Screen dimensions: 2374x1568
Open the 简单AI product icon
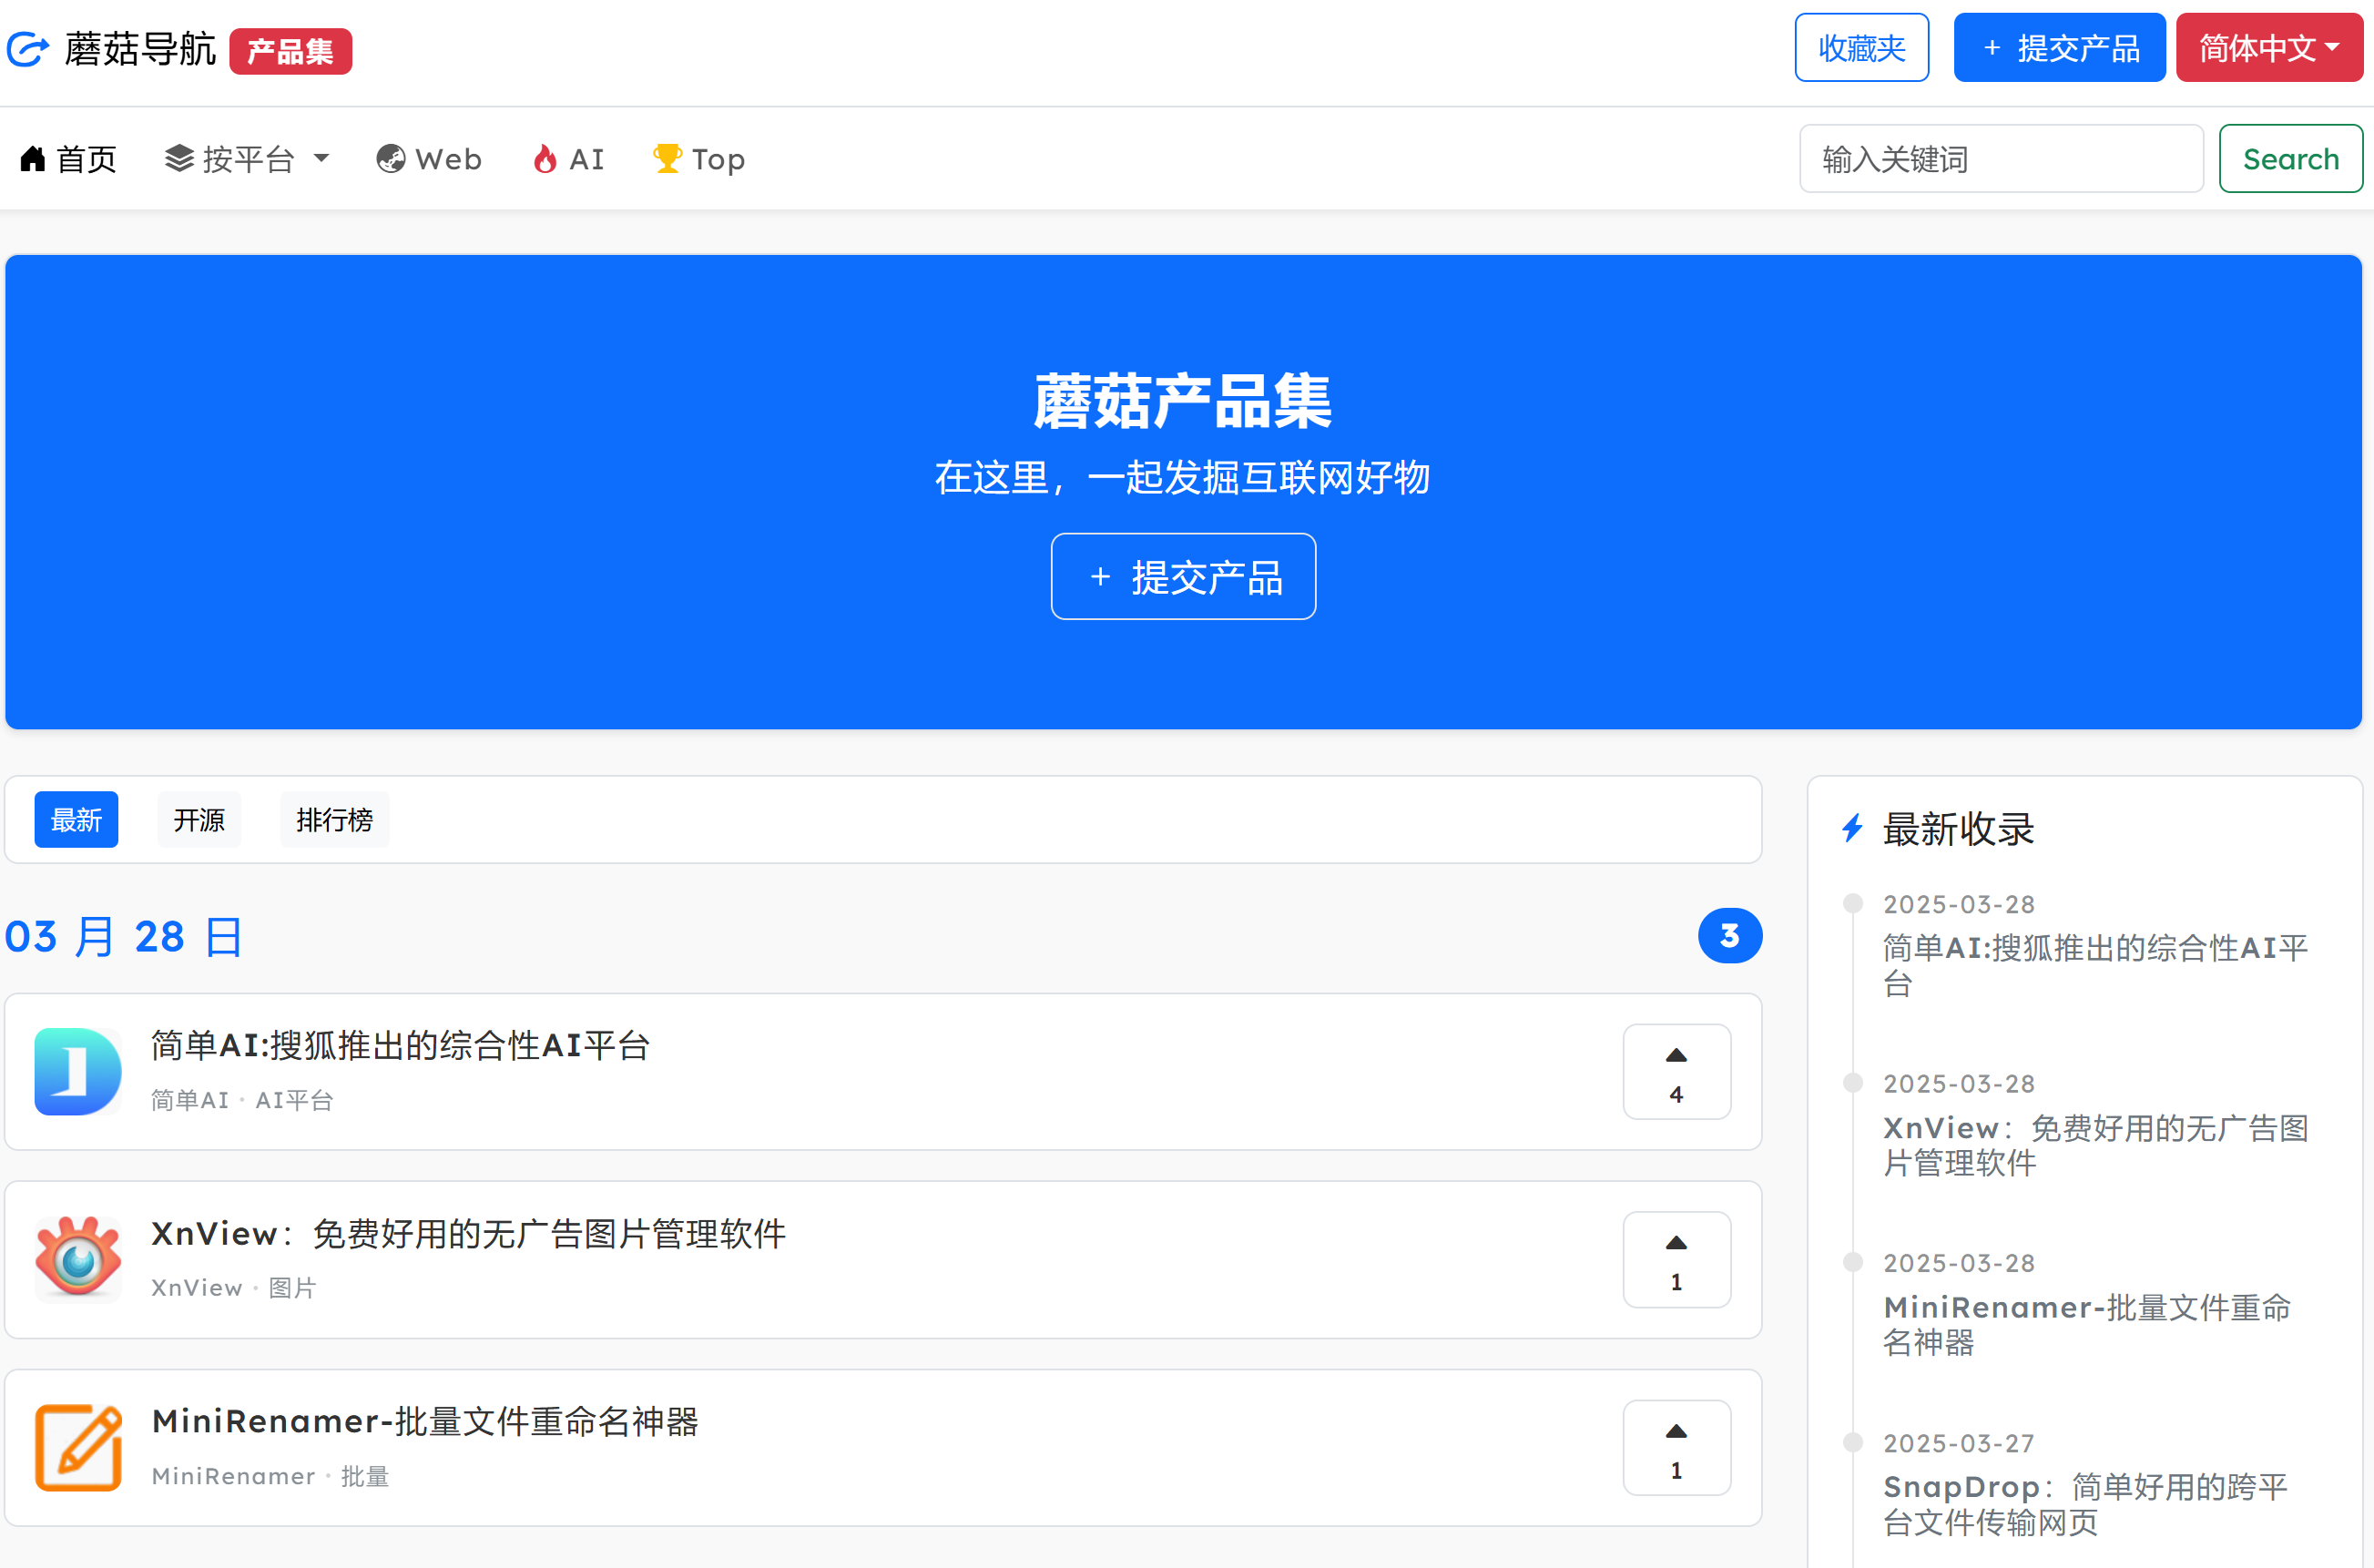click(78, 1071)
